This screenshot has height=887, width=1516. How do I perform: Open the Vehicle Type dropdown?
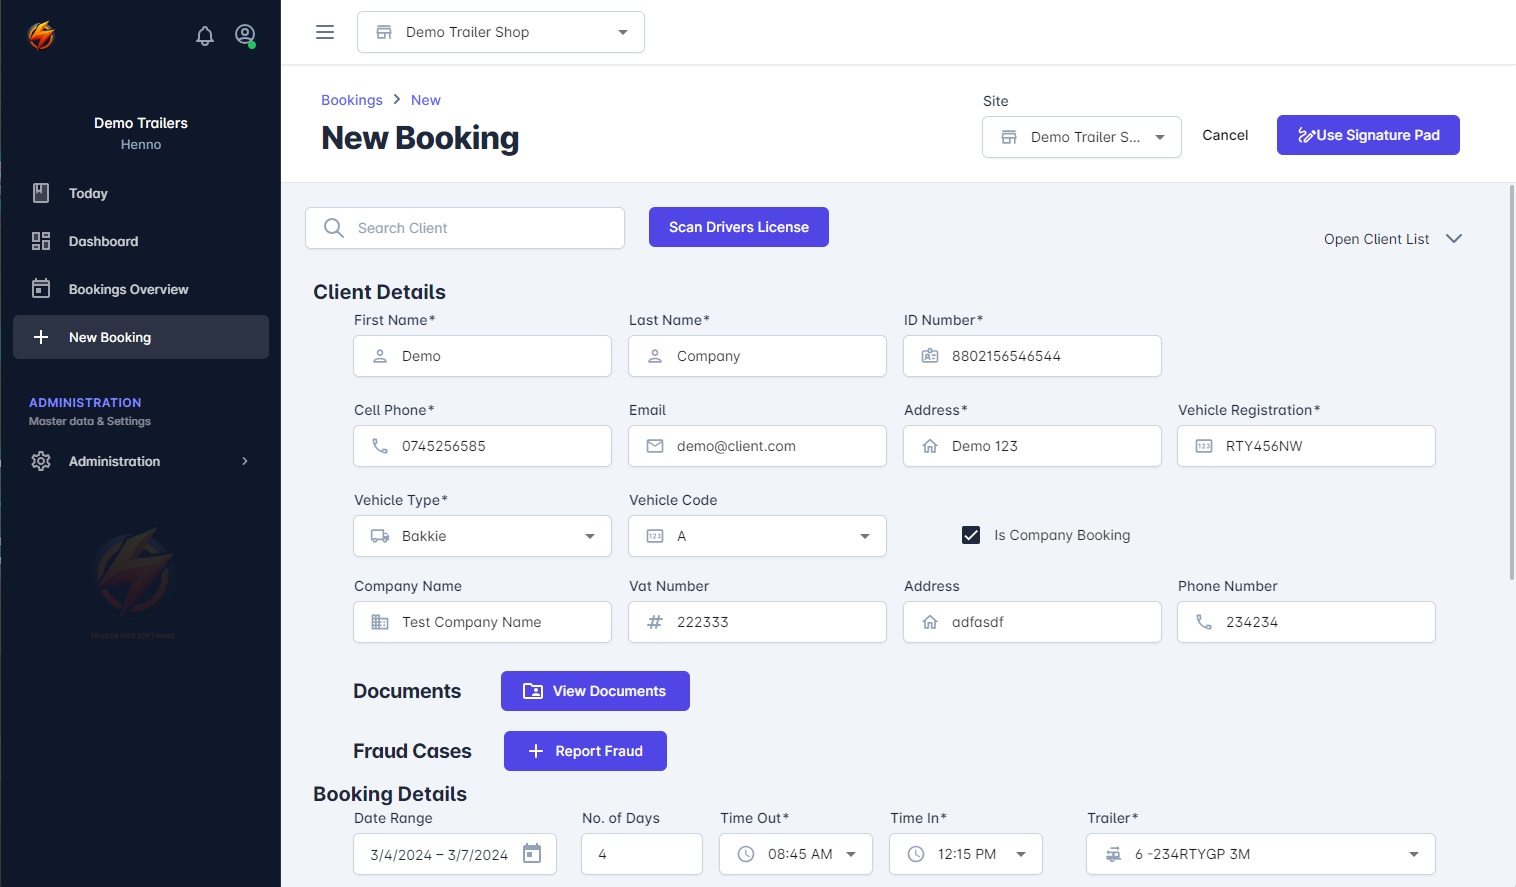coord(589,536)
